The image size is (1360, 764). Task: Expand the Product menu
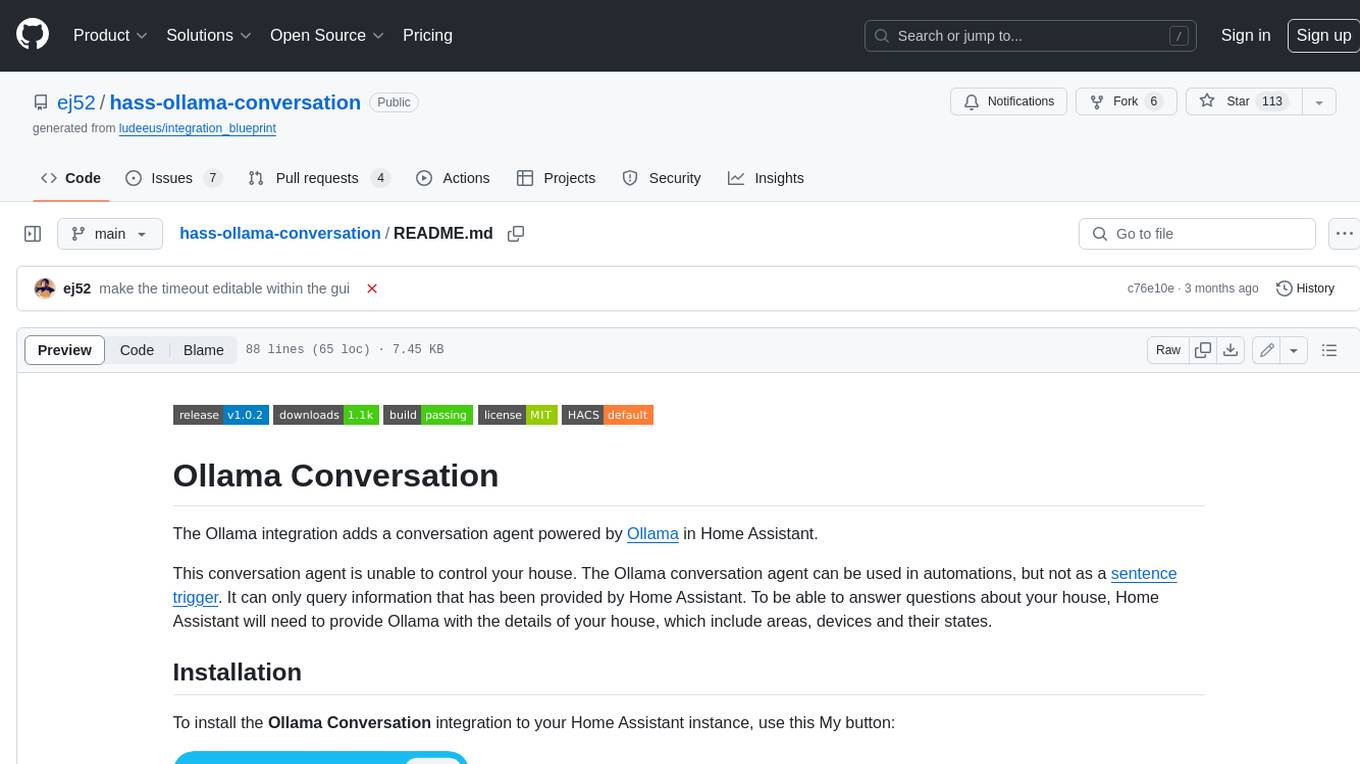(110, 35)
